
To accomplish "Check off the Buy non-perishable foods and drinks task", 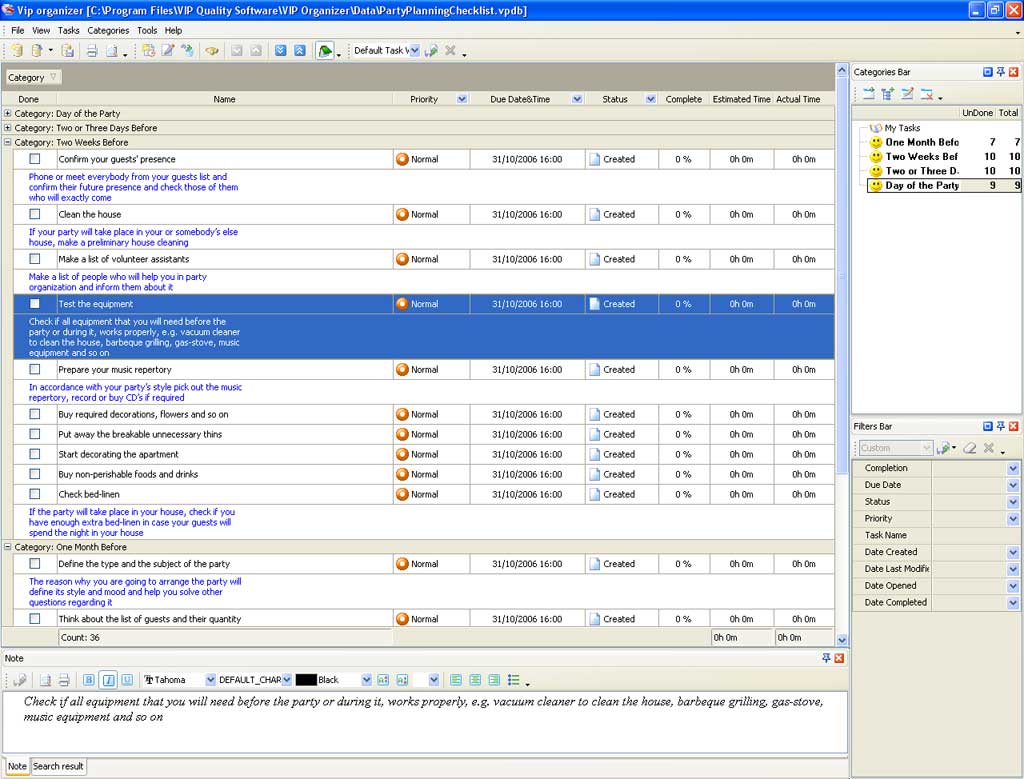I will pyautogui.click(x=34, y=474).
